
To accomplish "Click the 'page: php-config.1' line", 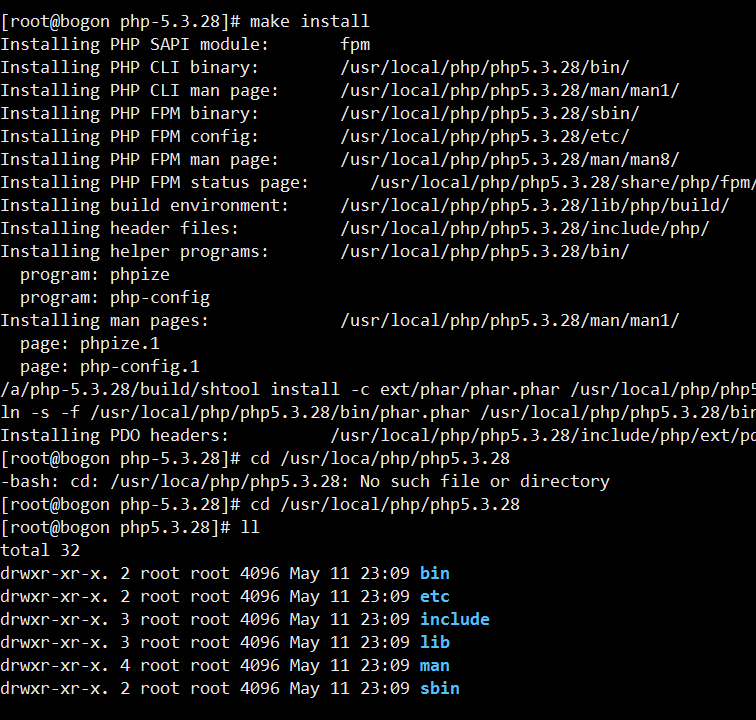I will point(110,366).
